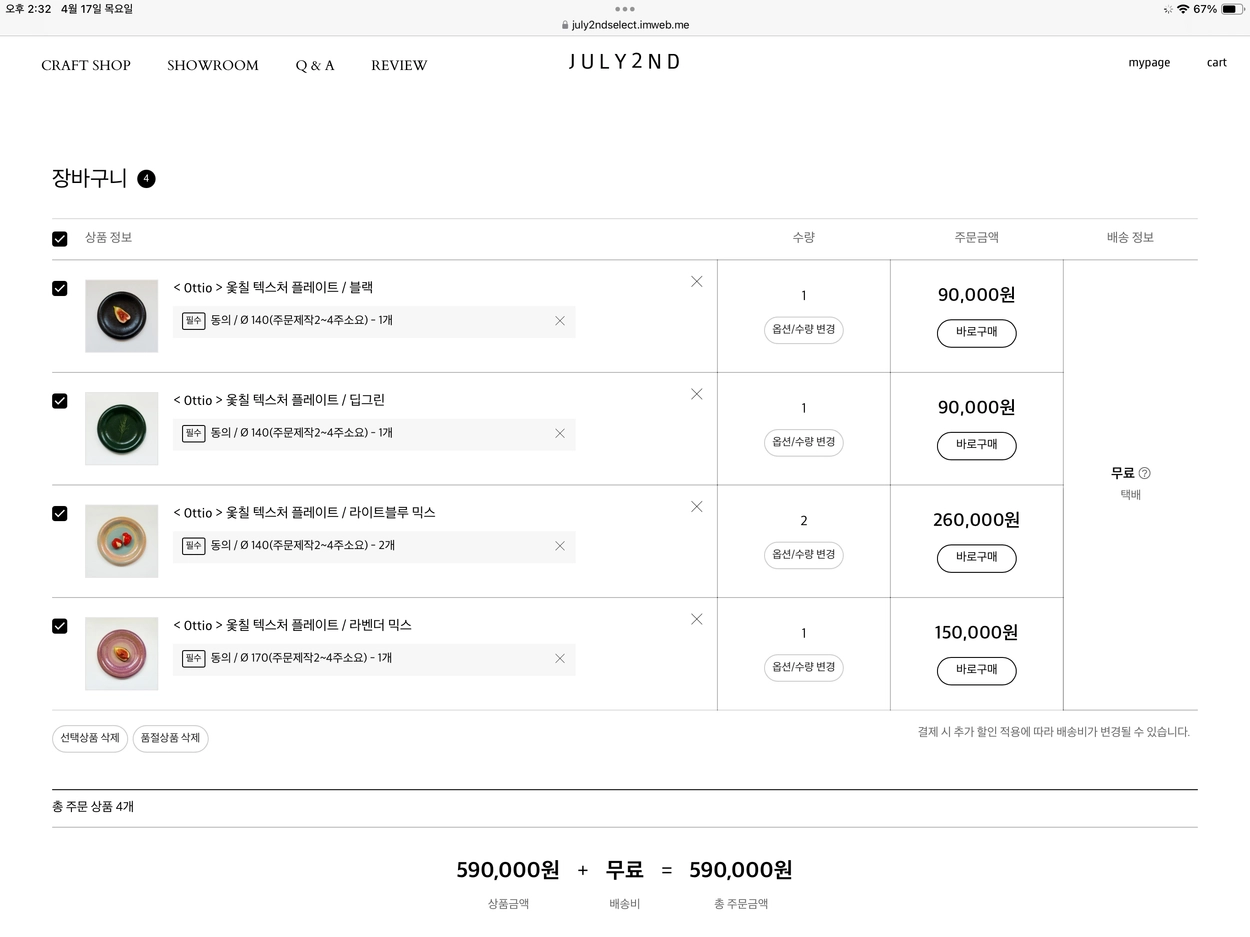Open the CRAFT SHOP menu
The image size is (1250, 937).
coord(86,65)
